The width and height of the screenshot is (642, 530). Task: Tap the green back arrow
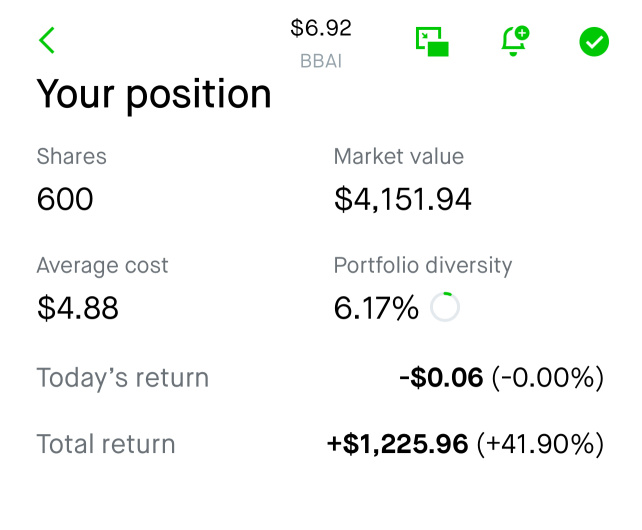[47, 40]
